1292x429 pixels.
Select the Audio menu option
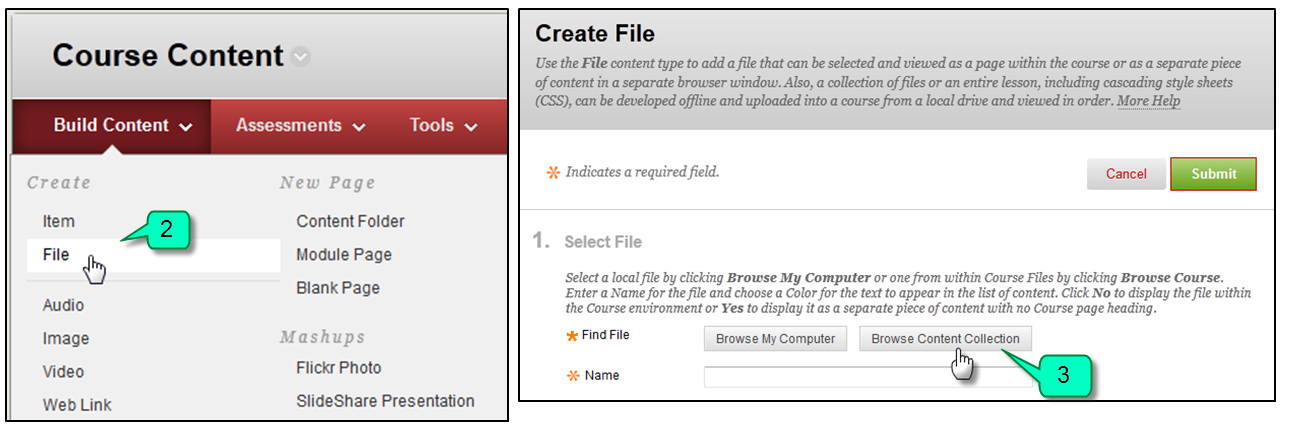[63, 305]
